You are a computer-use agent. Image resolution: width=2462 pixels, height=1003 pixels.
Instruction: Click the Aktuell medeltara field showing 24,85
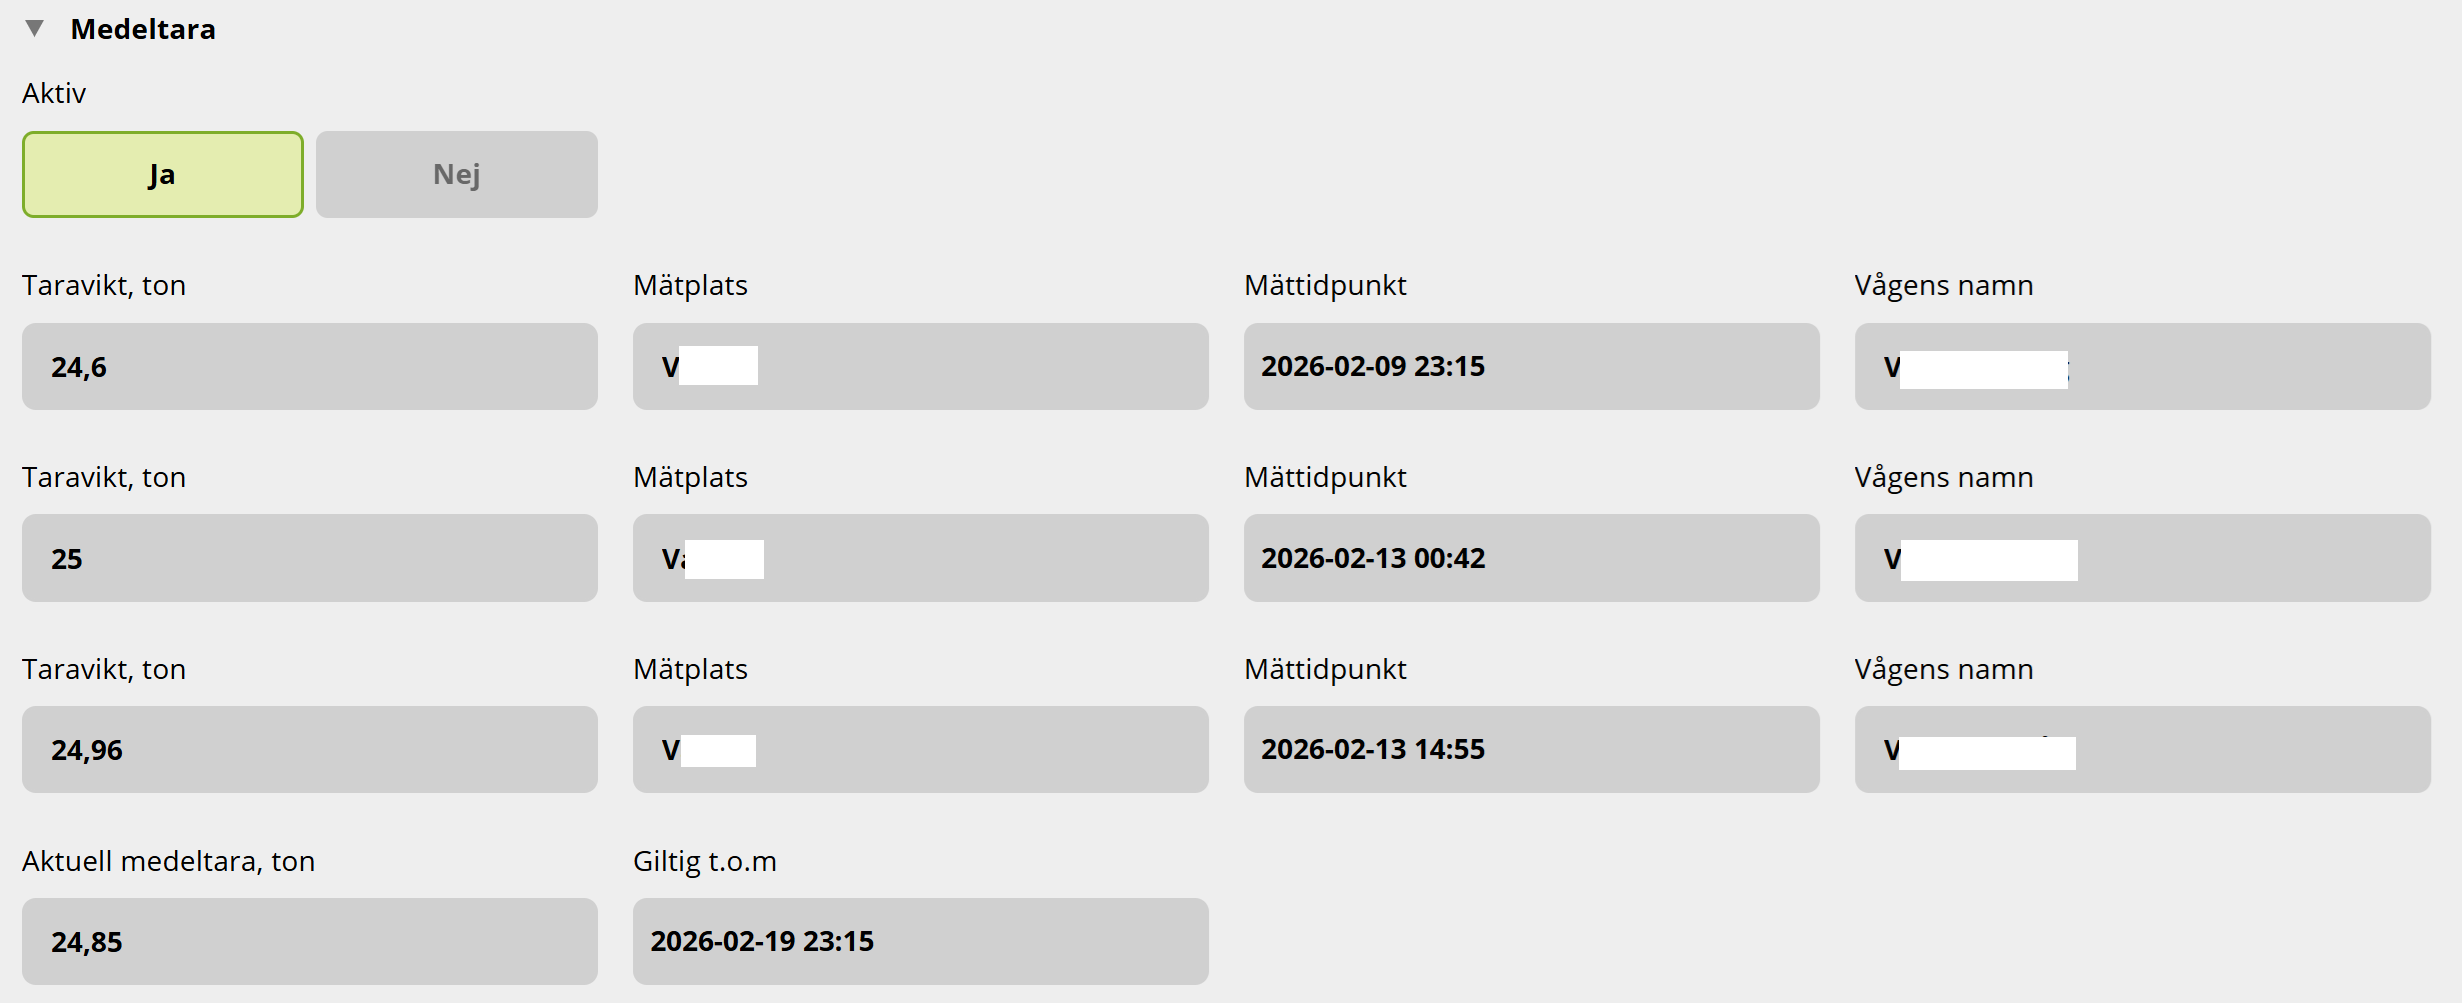pyautogui.click(x=310, y=942)
